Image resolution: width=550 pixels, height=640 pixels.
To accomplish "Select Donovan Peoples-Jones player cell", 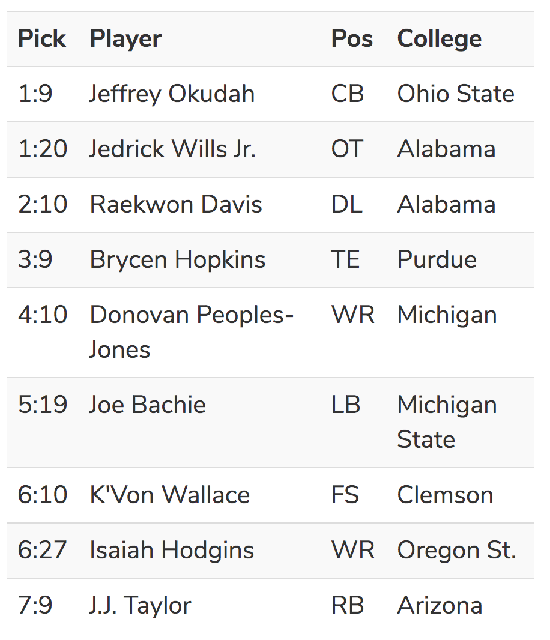I will [x=191, y=332].
